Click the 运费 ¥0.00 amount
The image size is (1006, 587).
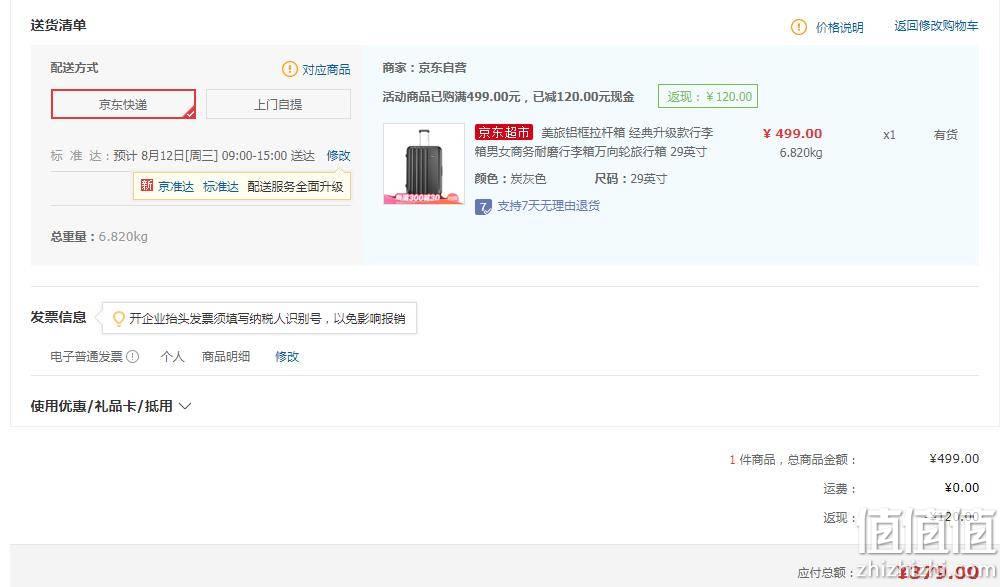click(x=962, y=488)
